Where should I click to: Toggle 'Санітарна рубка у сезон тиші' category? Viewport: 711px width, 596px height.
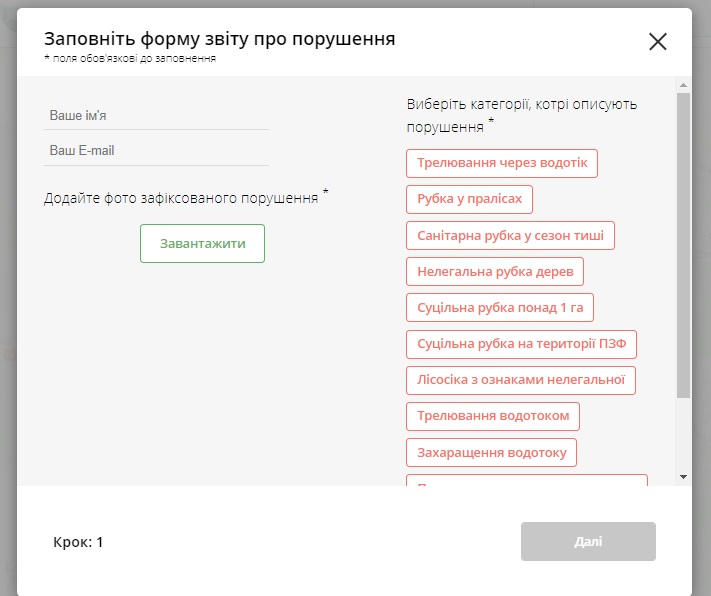510,235
